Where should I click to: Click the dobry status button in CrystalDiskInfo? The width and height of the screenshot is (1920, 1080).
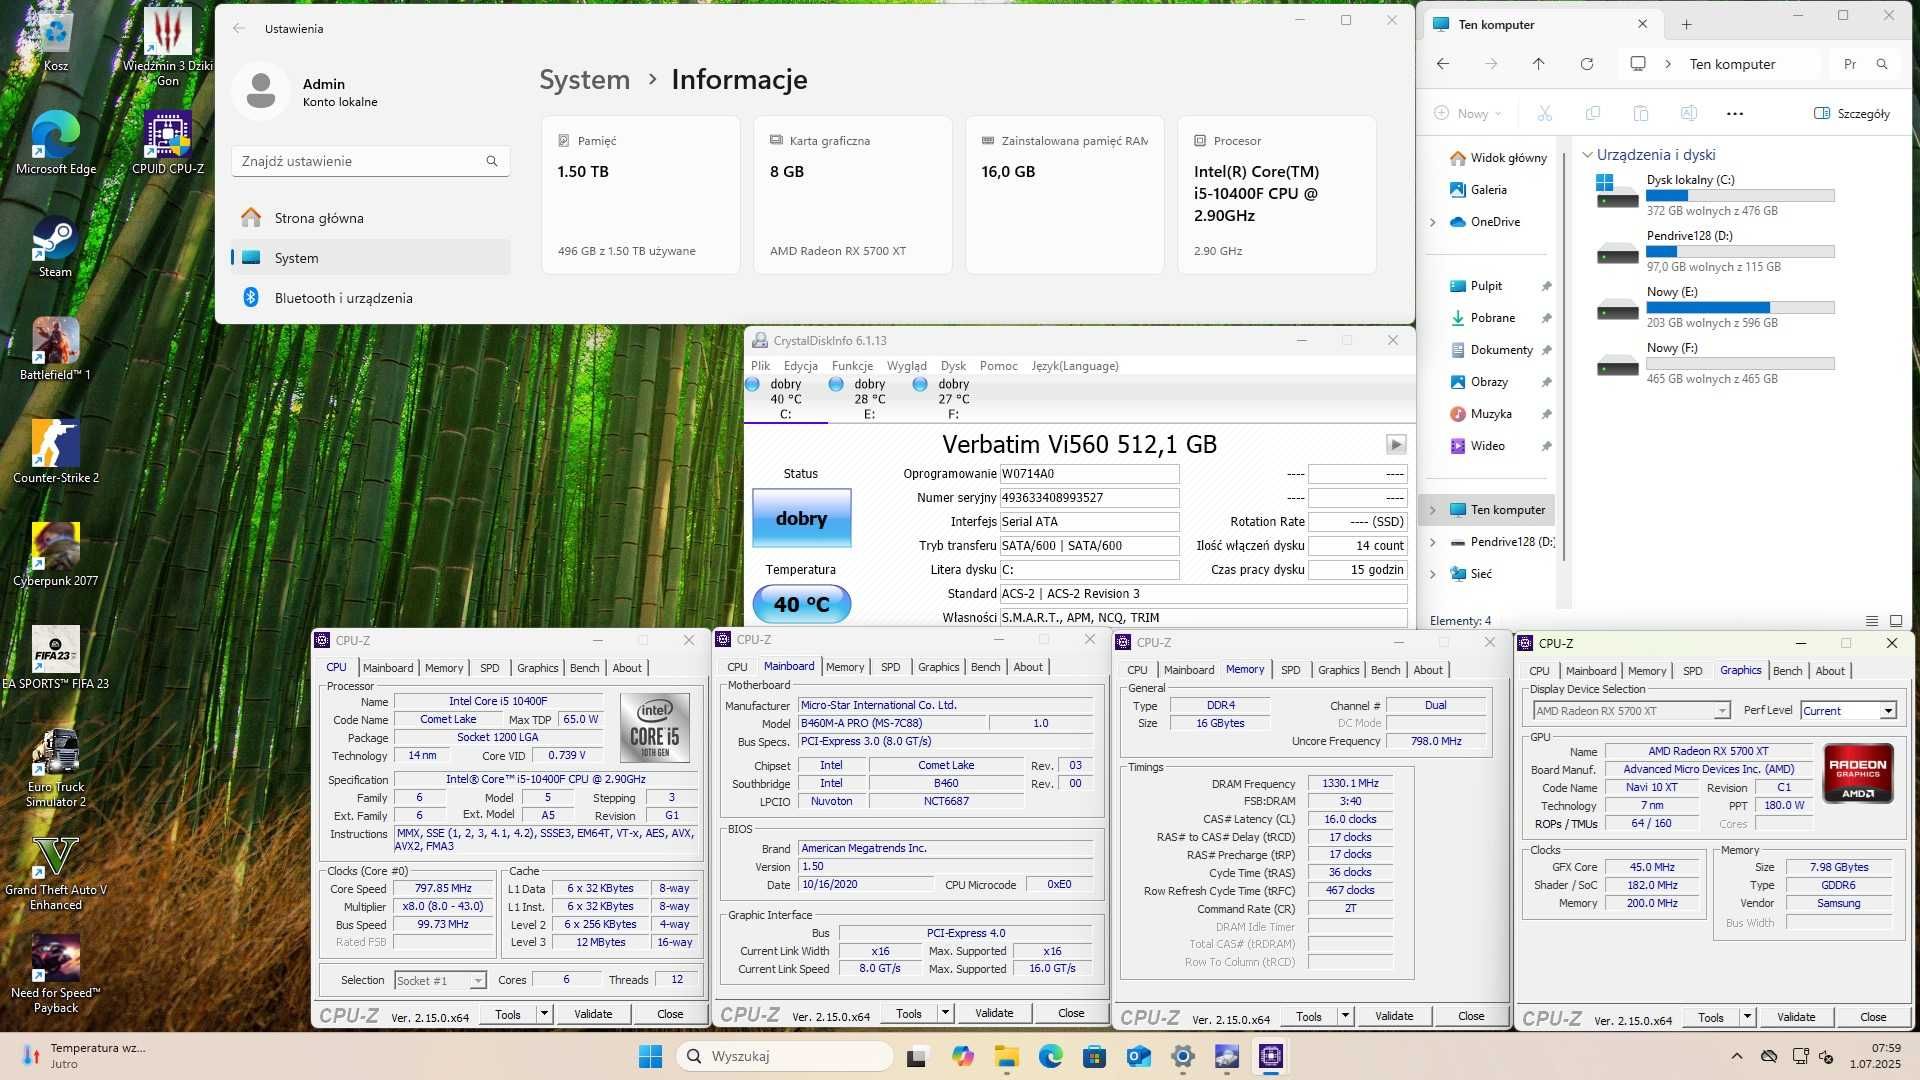click(x=801, y=518)
